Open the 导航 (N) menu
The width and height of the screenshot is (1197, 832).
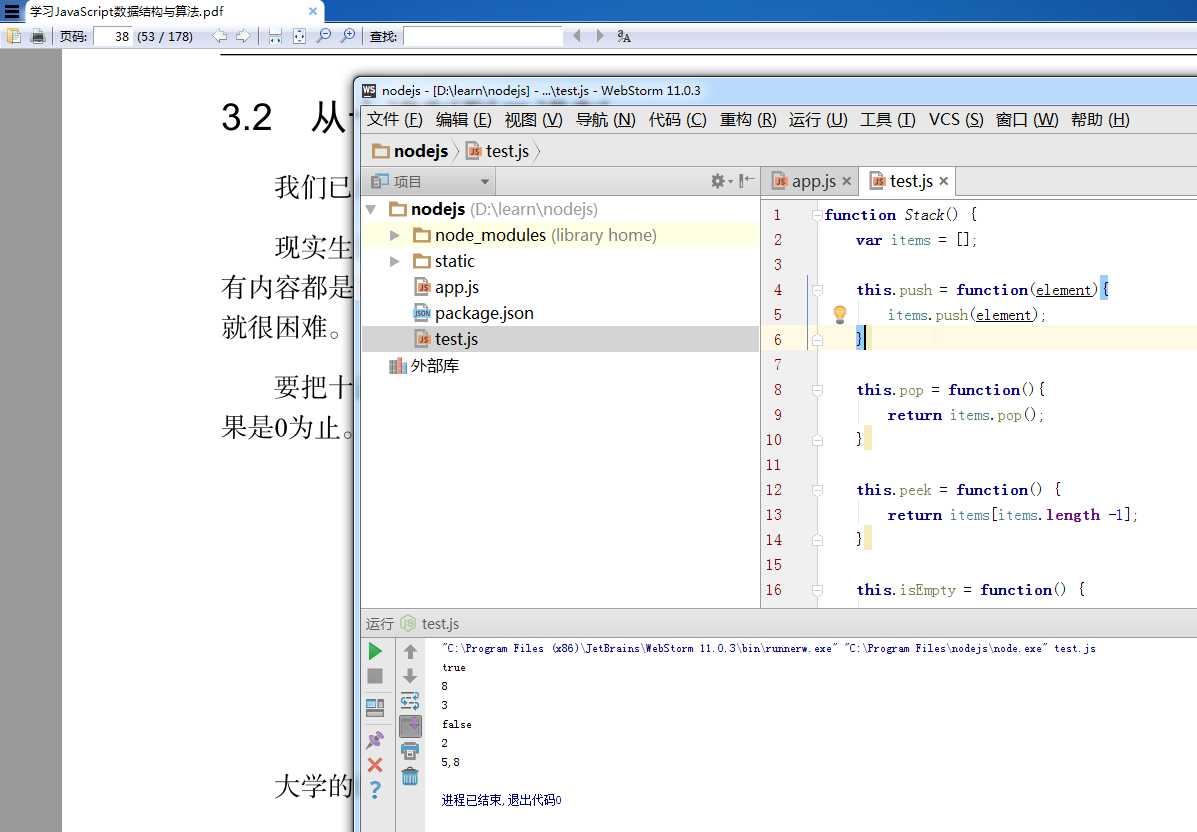[x=605, y=120]
